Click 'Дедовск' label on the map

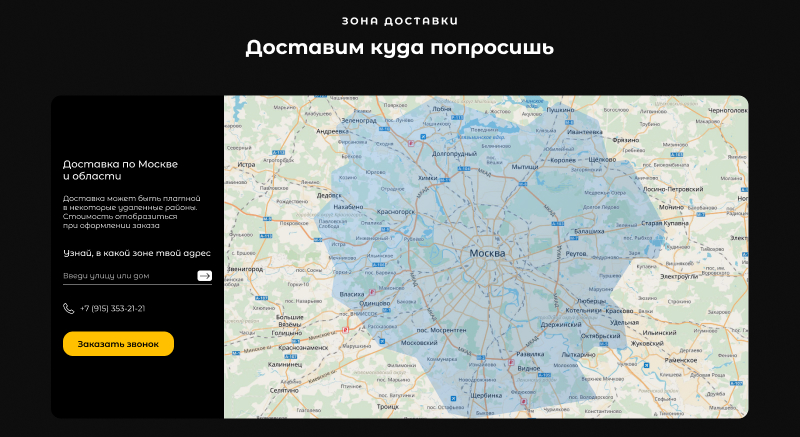pos(329,195)
